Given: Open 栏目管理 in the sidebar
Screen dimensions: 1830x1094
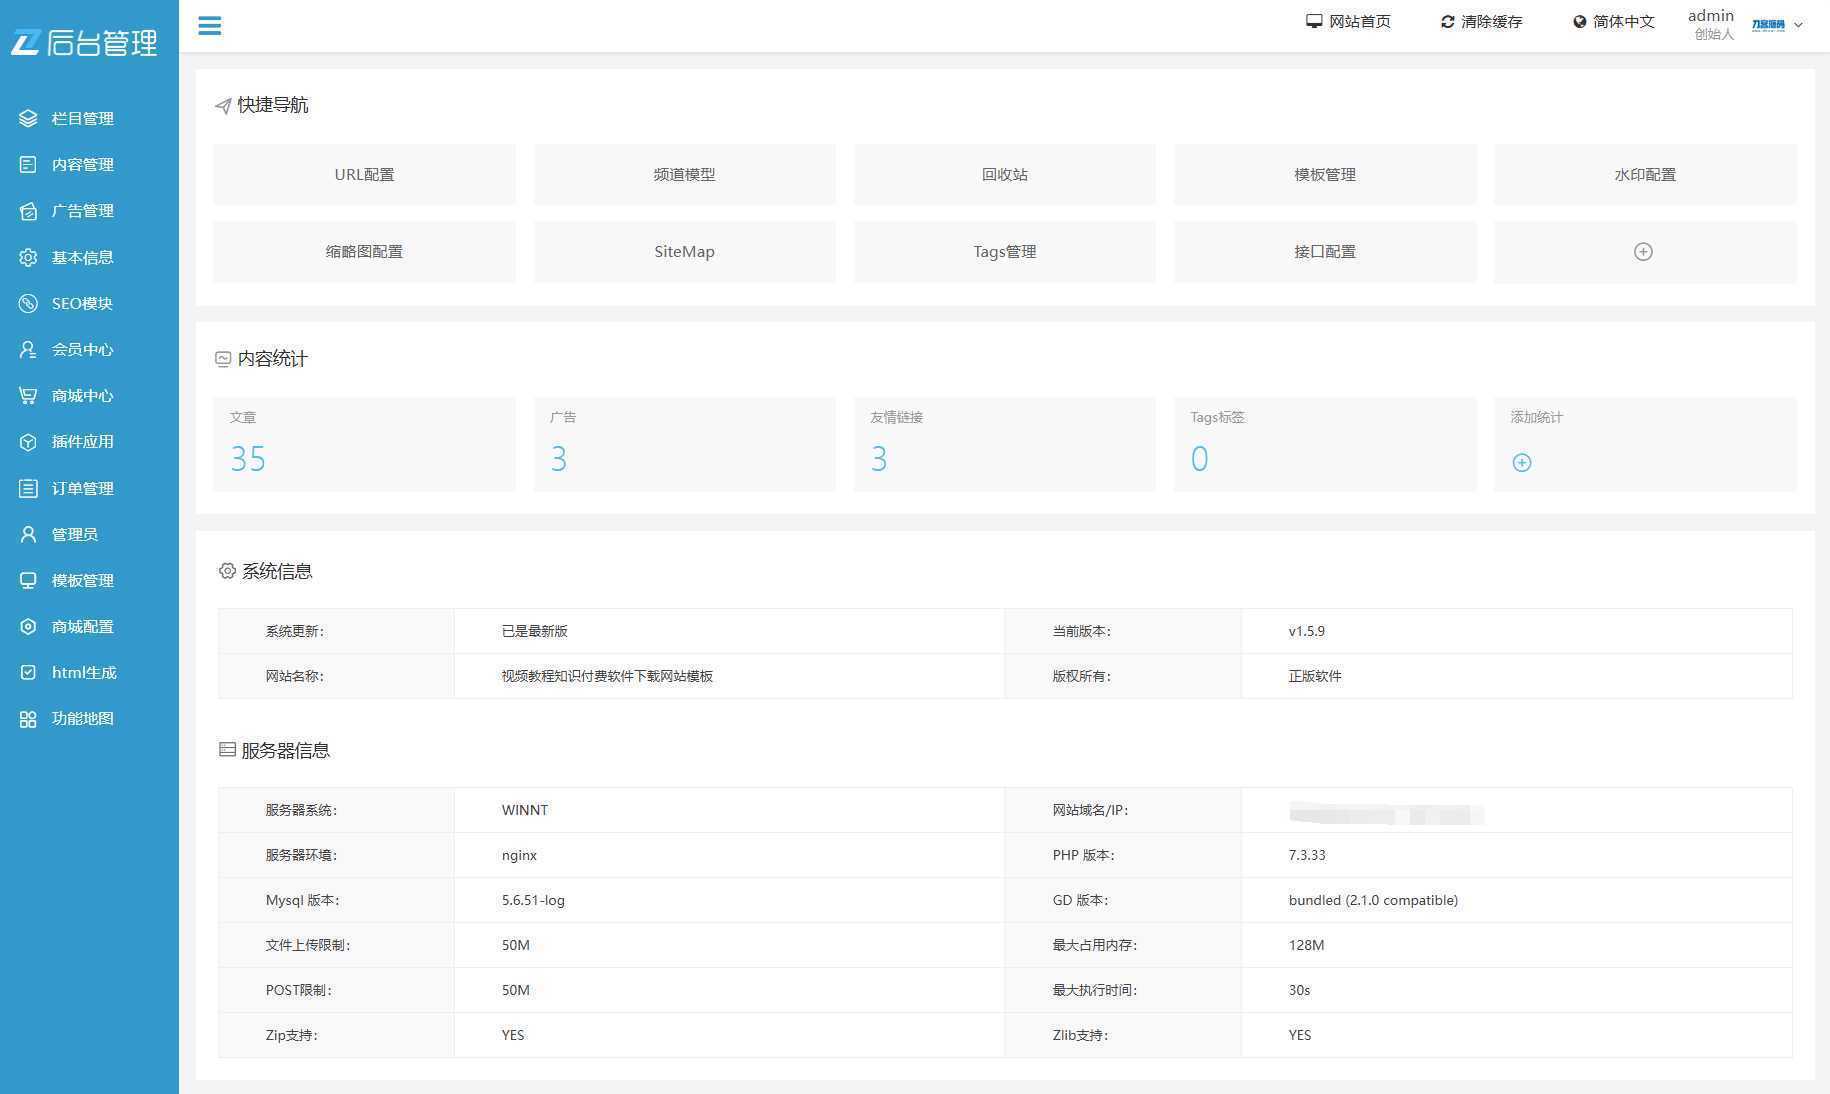Looking at the screenshot, I should [x=83, y=118].
